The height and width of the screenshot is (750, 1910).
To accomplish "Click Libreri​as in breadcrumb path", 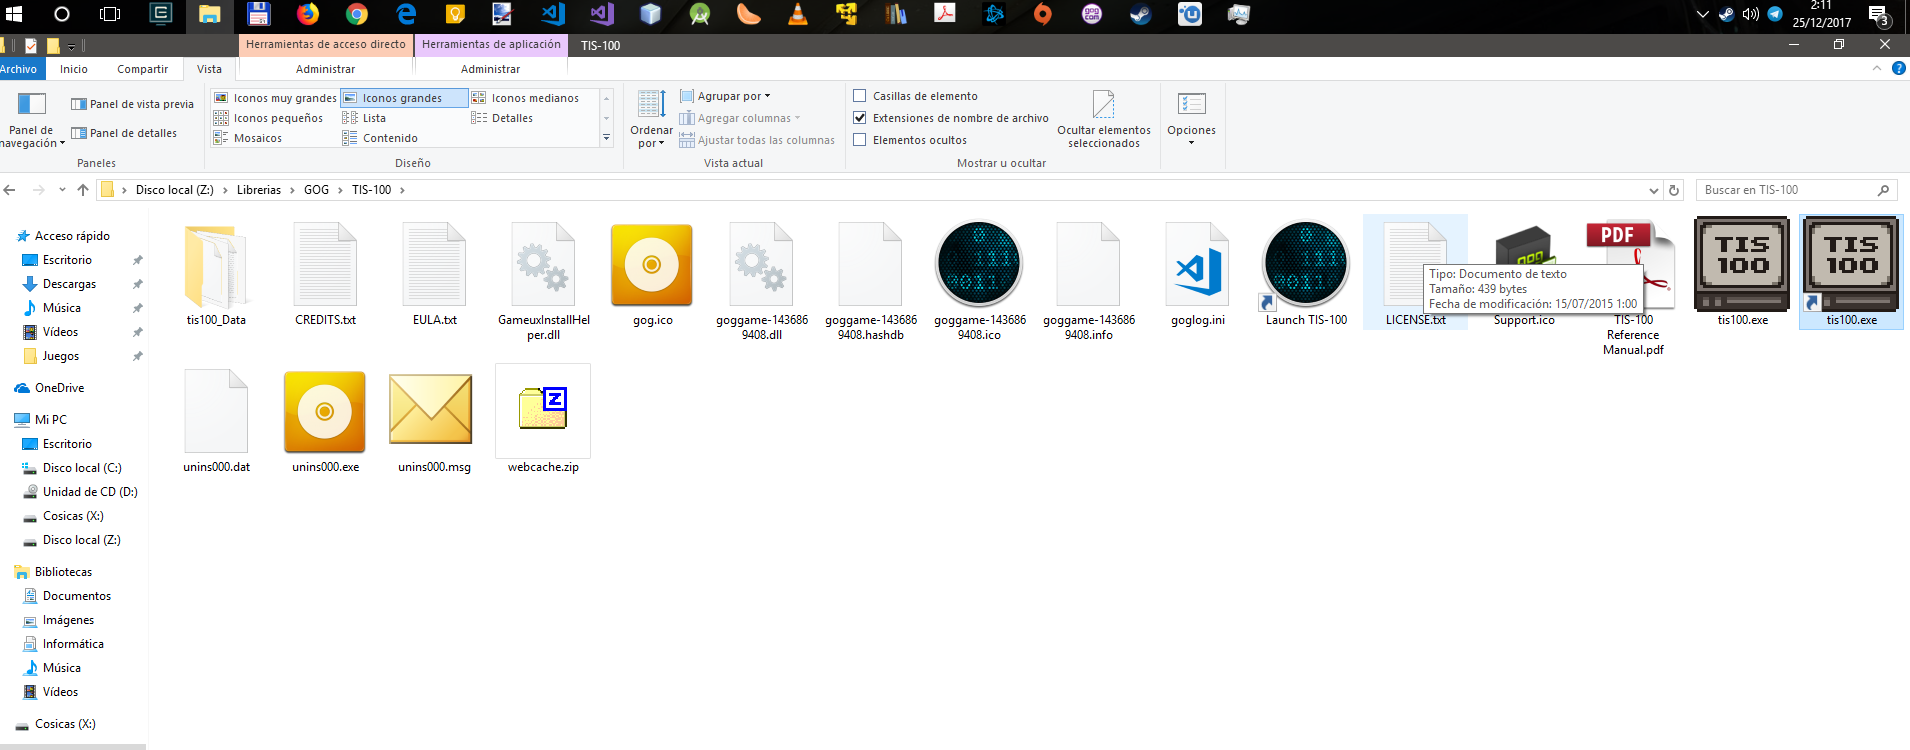I will click(259, 190).
